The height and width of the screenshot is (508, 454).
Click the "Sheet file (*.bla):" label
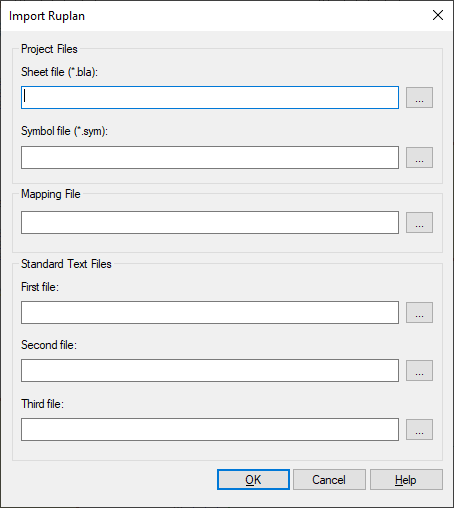59,72
